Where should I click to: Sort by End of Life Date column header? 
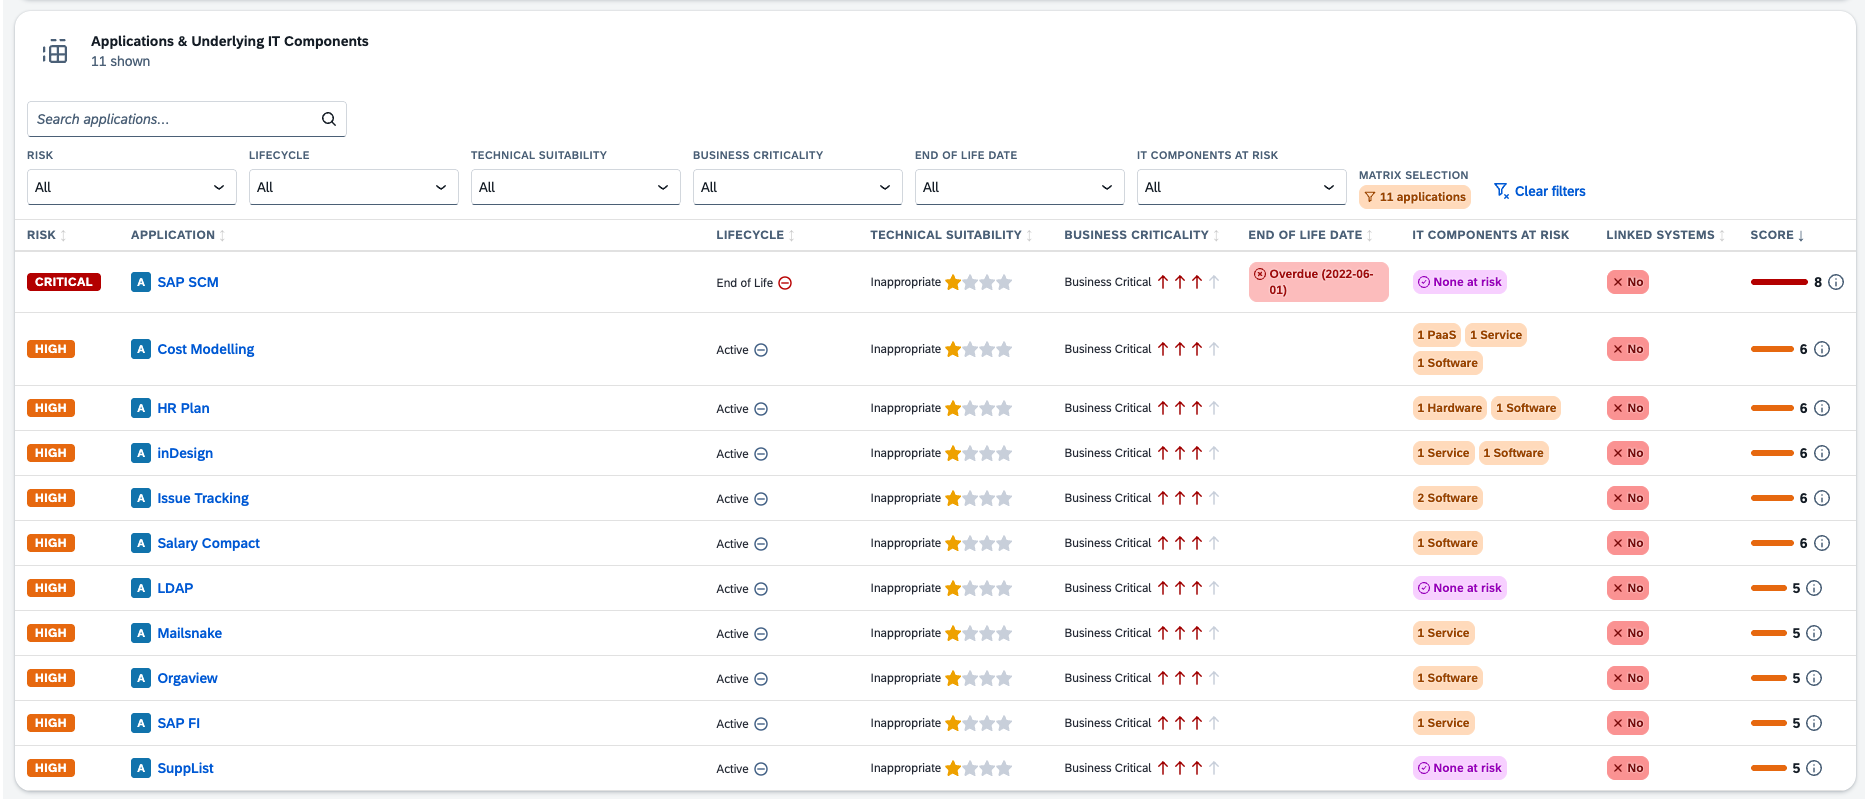1310,235
